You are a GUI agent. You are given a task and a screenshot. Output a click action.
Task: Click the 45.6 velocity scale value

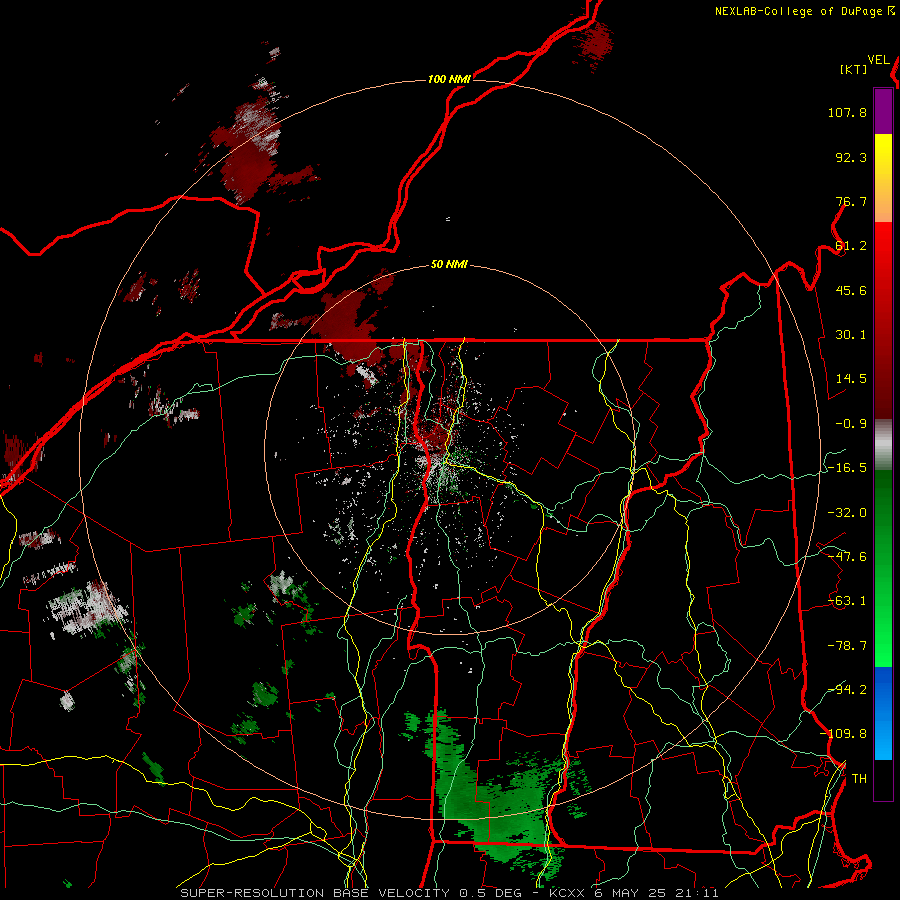point(851,290)
